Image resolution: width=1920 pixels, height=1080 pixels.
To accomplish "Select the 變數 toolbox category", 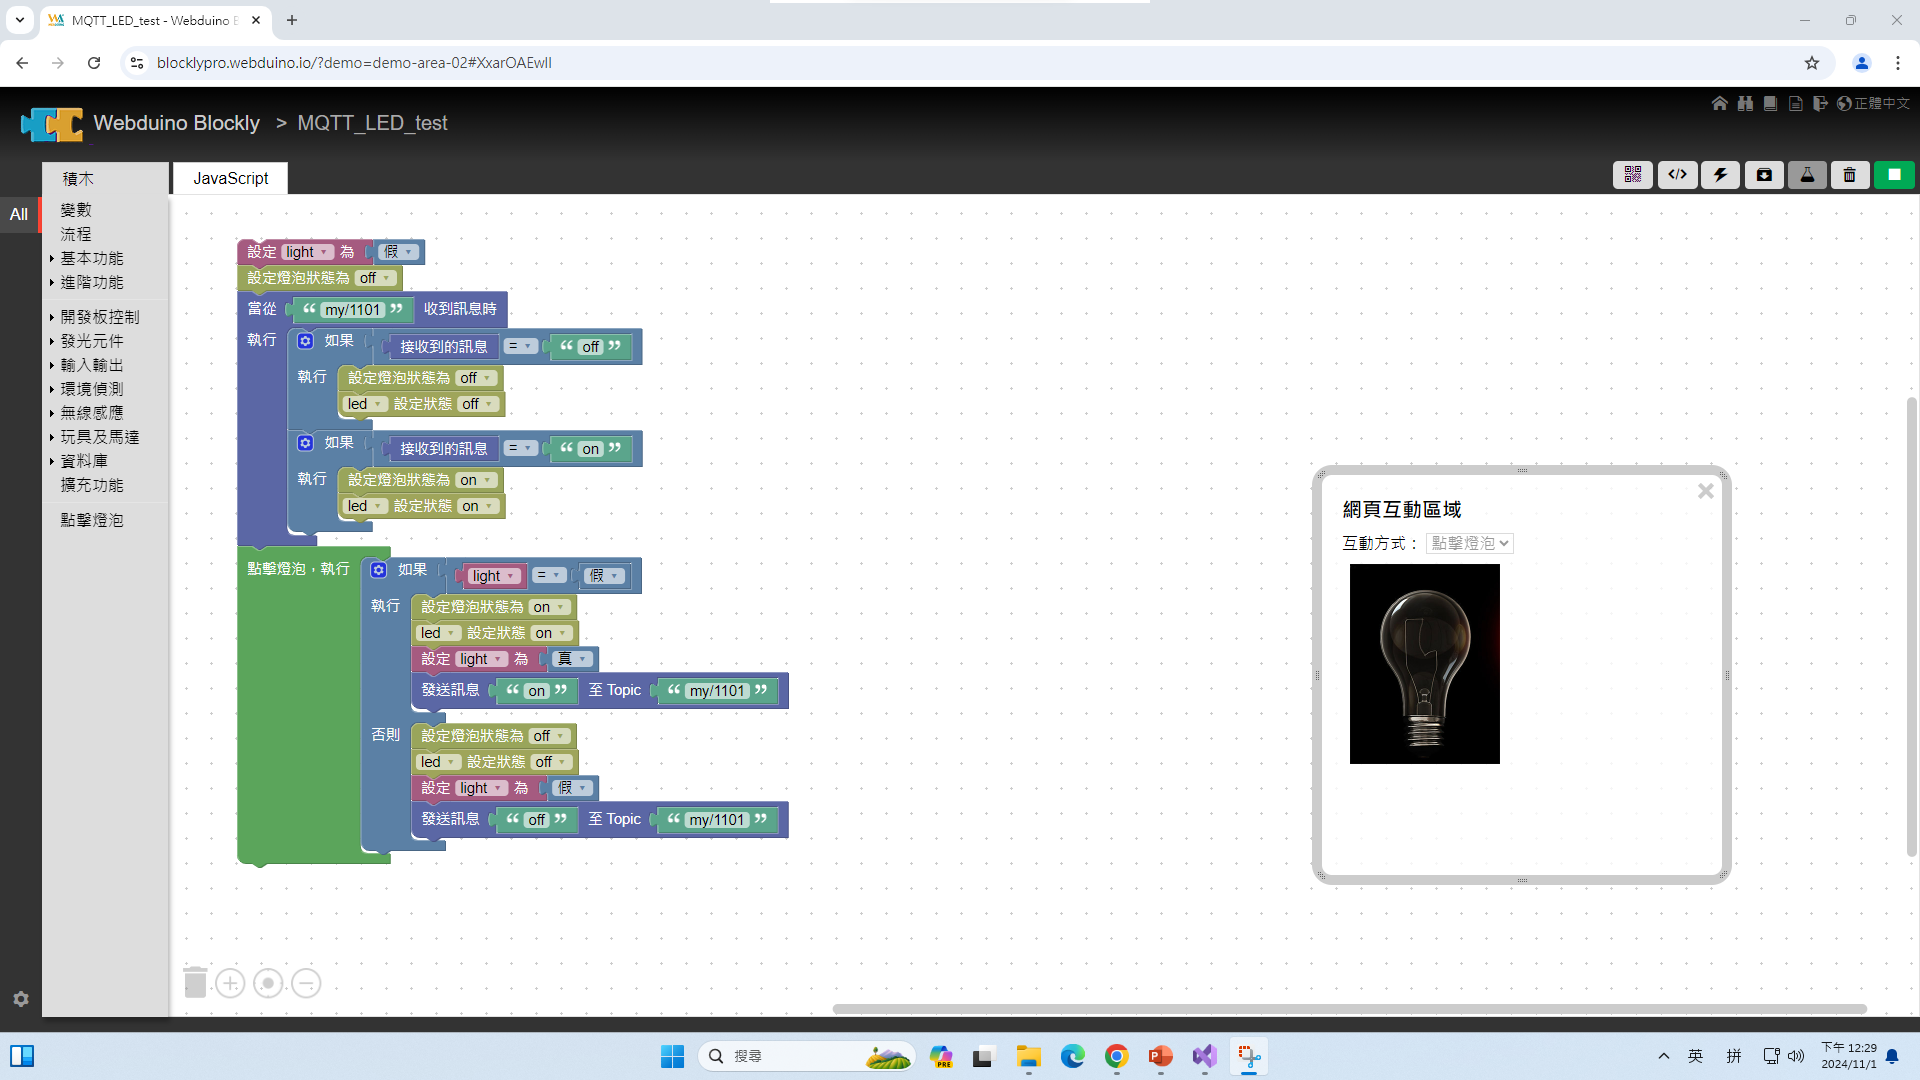I will (76, 210).
